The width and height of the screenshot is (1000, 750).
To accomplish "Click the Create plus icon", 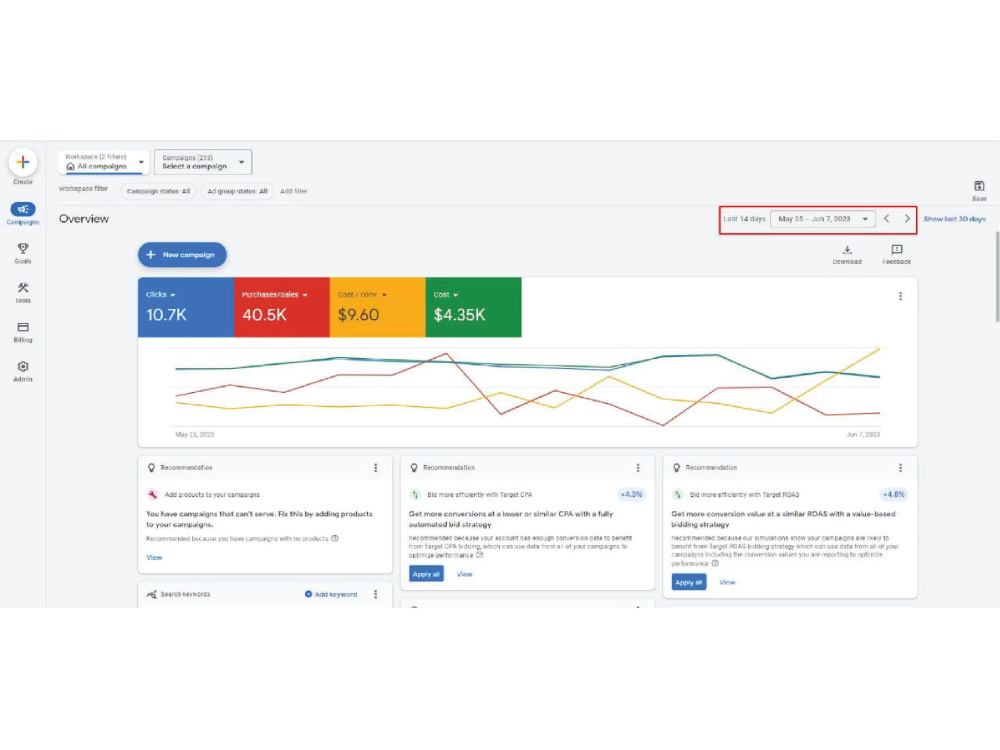I will (23, 162).
